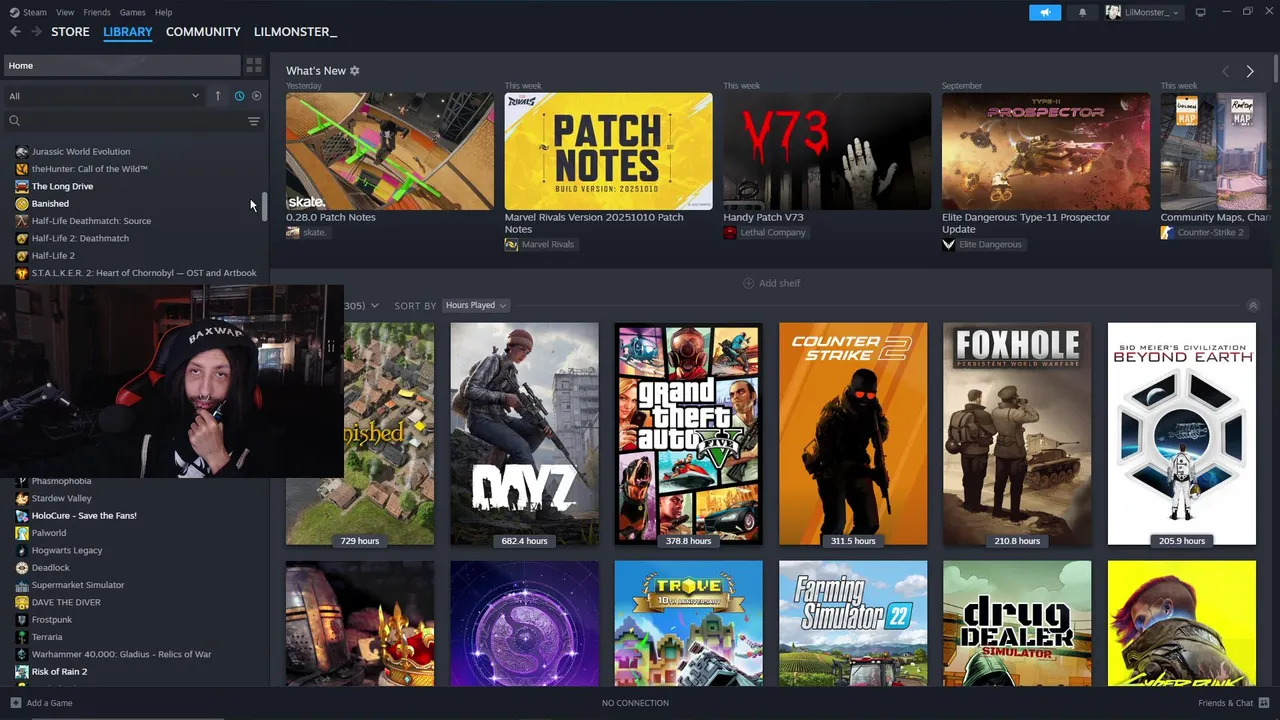Screen dimensions: 1280x720
Task: Open Handy Patch V73 news link
Action: coord(764,217)
